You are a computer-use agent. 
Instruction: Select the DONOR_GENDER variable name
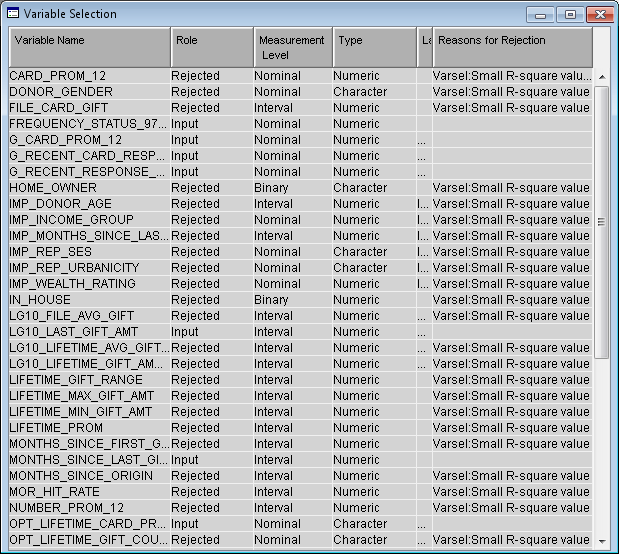[x=61, y=92]
